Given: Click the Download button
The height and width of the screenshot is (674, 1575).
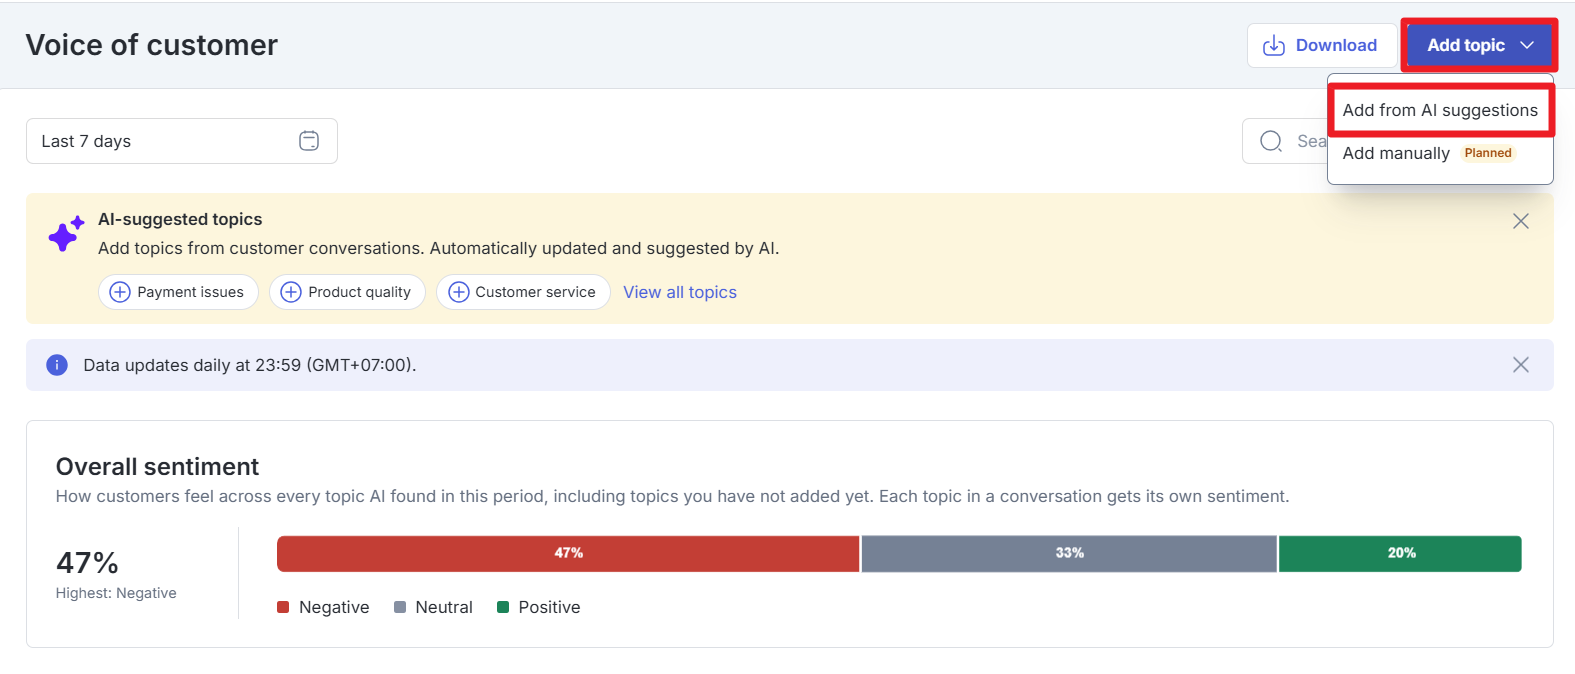Looking at the screenshot, I should coord(1322,46).
